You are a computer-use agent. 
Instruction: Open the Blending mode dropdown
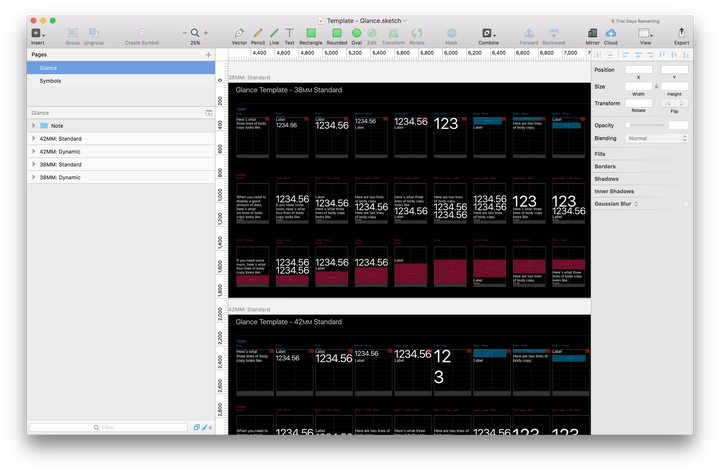pyautogui.click(x=656, y=138)
